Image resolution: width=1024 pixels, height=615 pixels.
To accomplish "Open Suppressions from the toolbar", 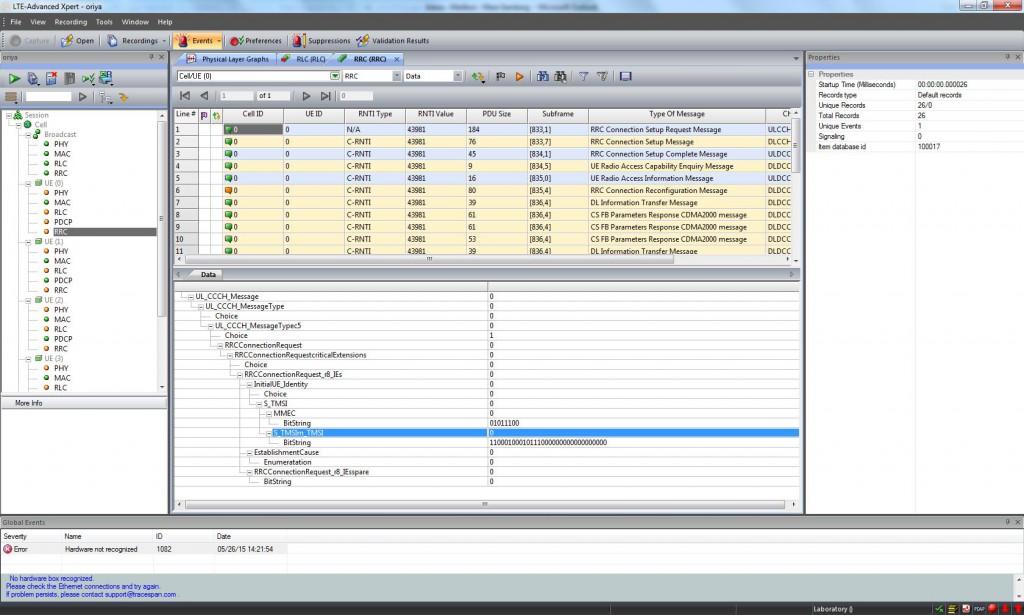I will point(321,40).
